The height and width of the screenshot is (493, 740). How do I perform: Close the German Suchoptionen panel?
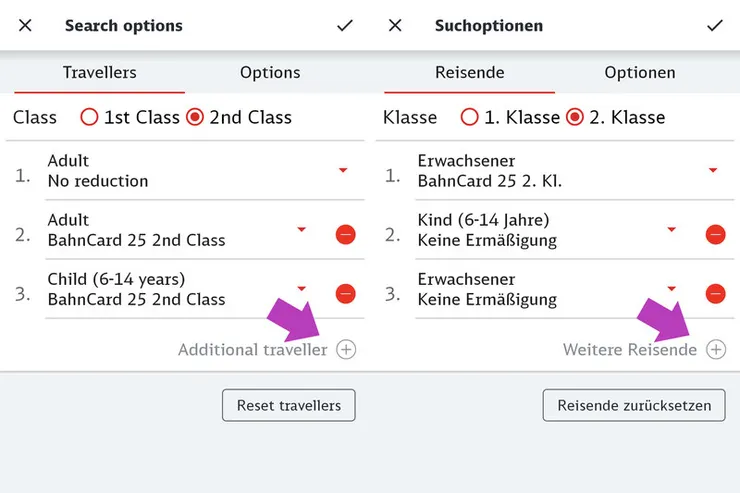(x=395, y=26)
